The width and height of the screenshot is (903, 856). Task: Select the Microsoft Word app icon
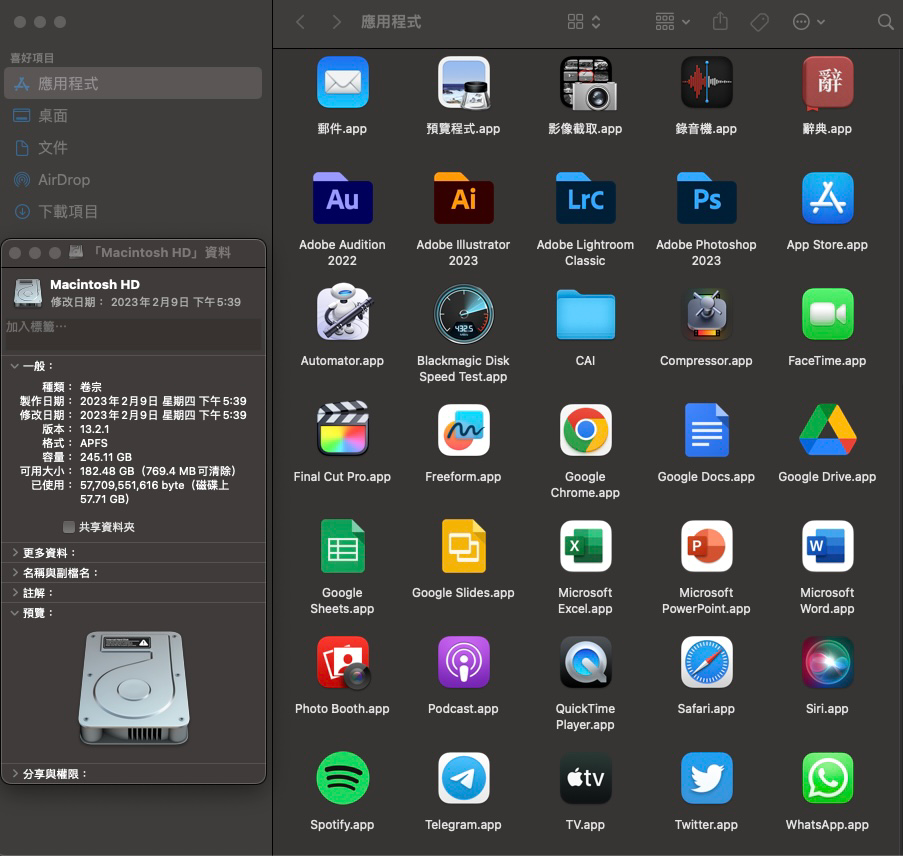pos(828,546)
